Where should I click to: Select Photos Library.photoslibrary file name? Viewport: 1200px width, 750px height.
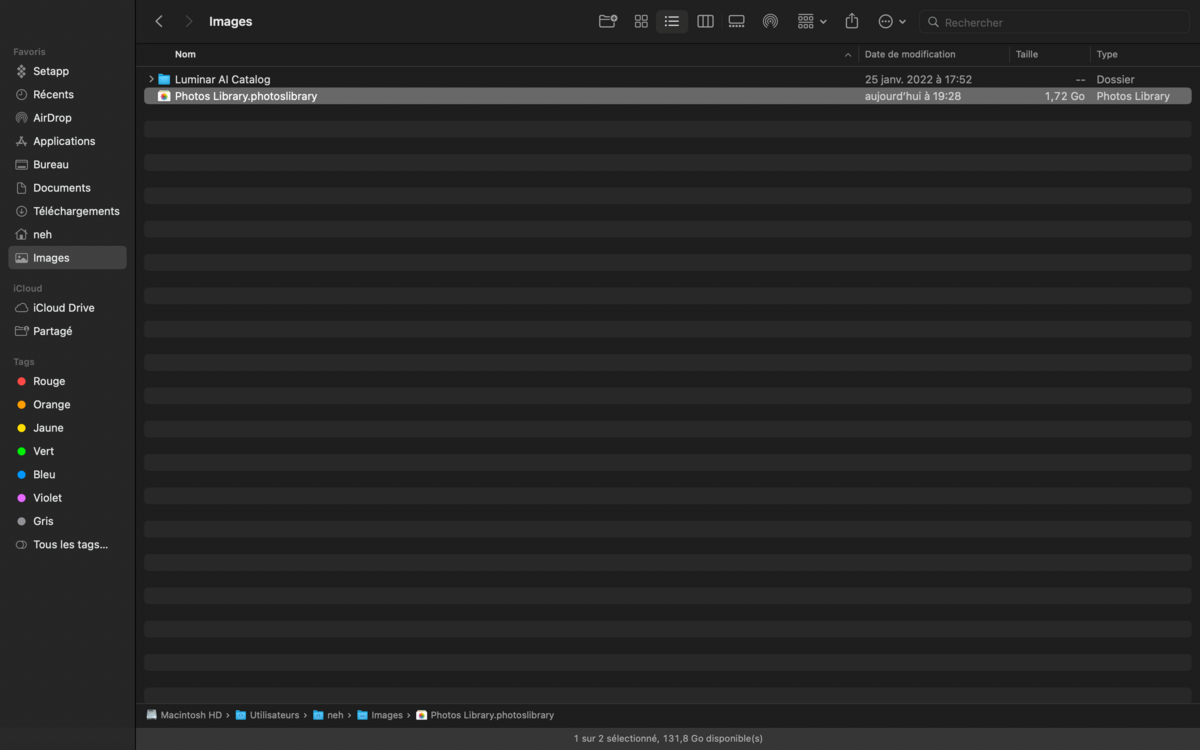[246, 96]
